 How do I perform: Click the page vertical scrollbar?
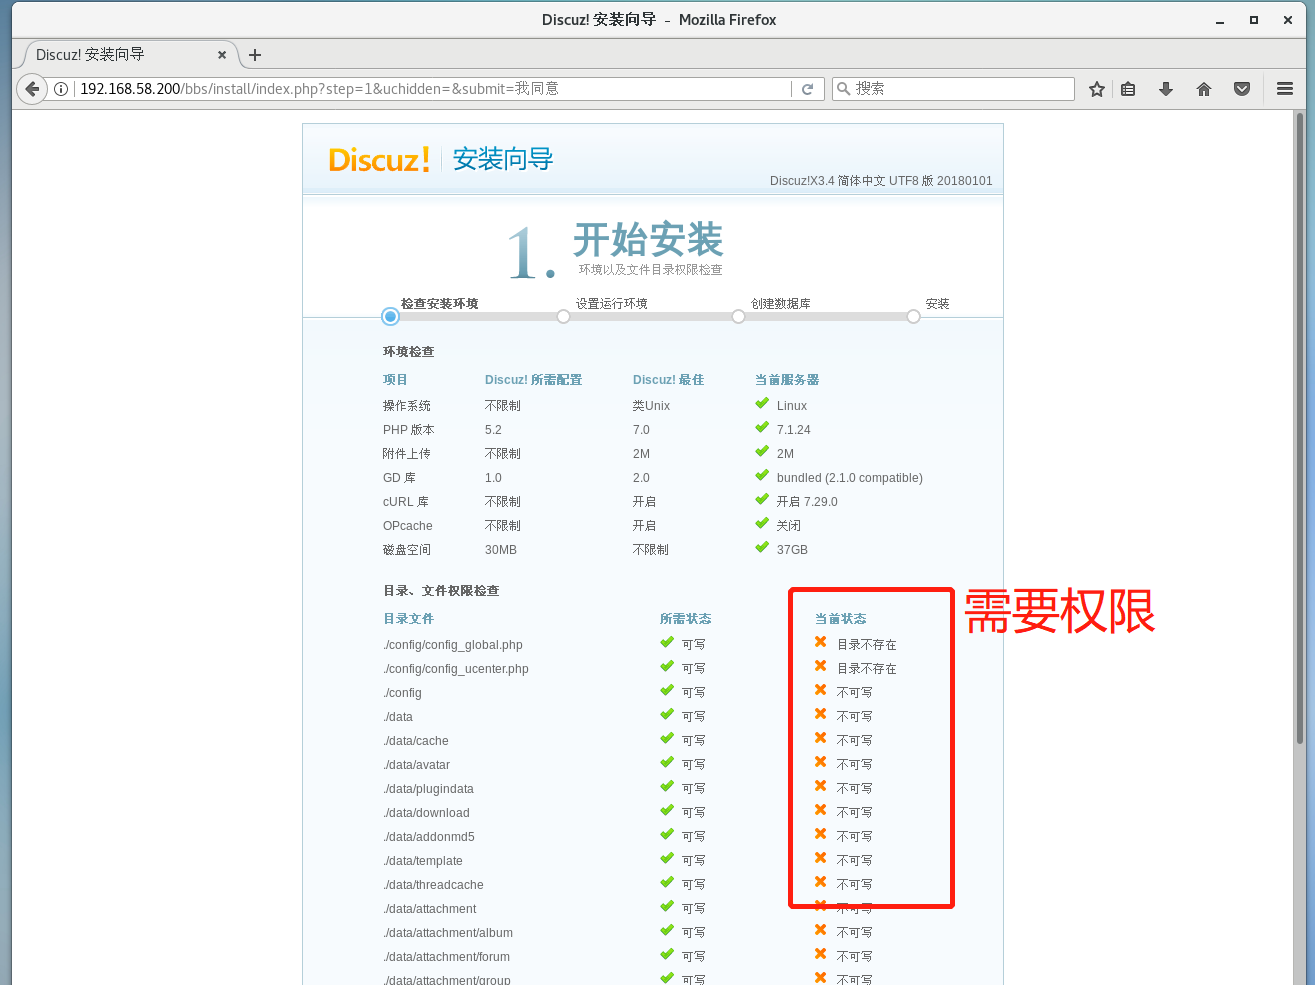point(1300,430)
